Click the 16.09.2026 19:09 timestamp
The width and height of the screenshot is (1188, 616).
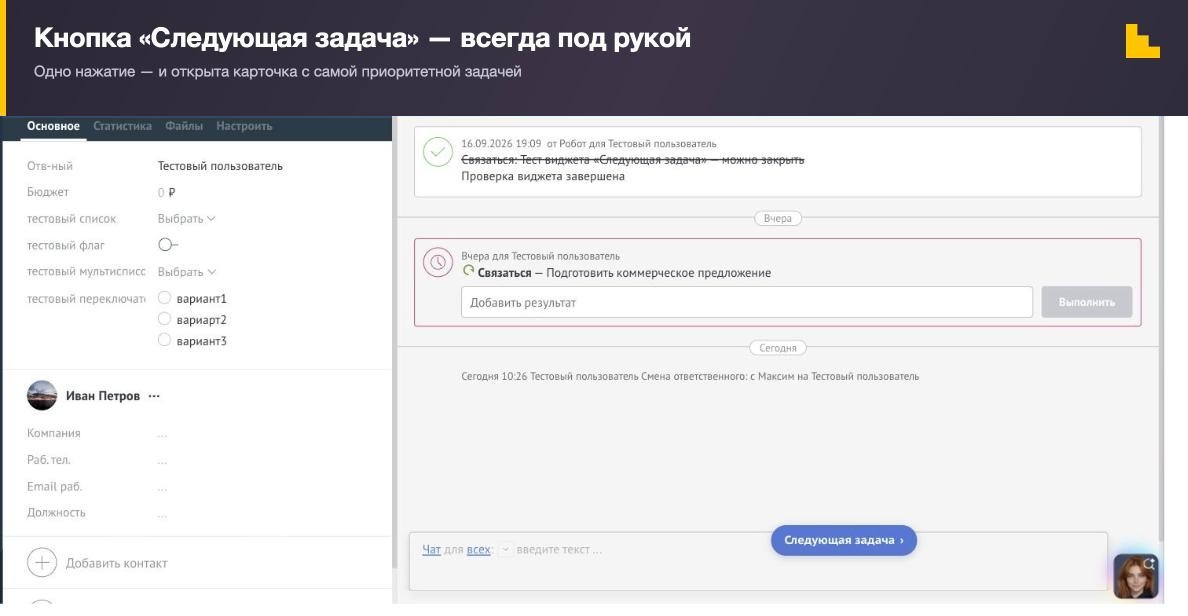[501, 143]
